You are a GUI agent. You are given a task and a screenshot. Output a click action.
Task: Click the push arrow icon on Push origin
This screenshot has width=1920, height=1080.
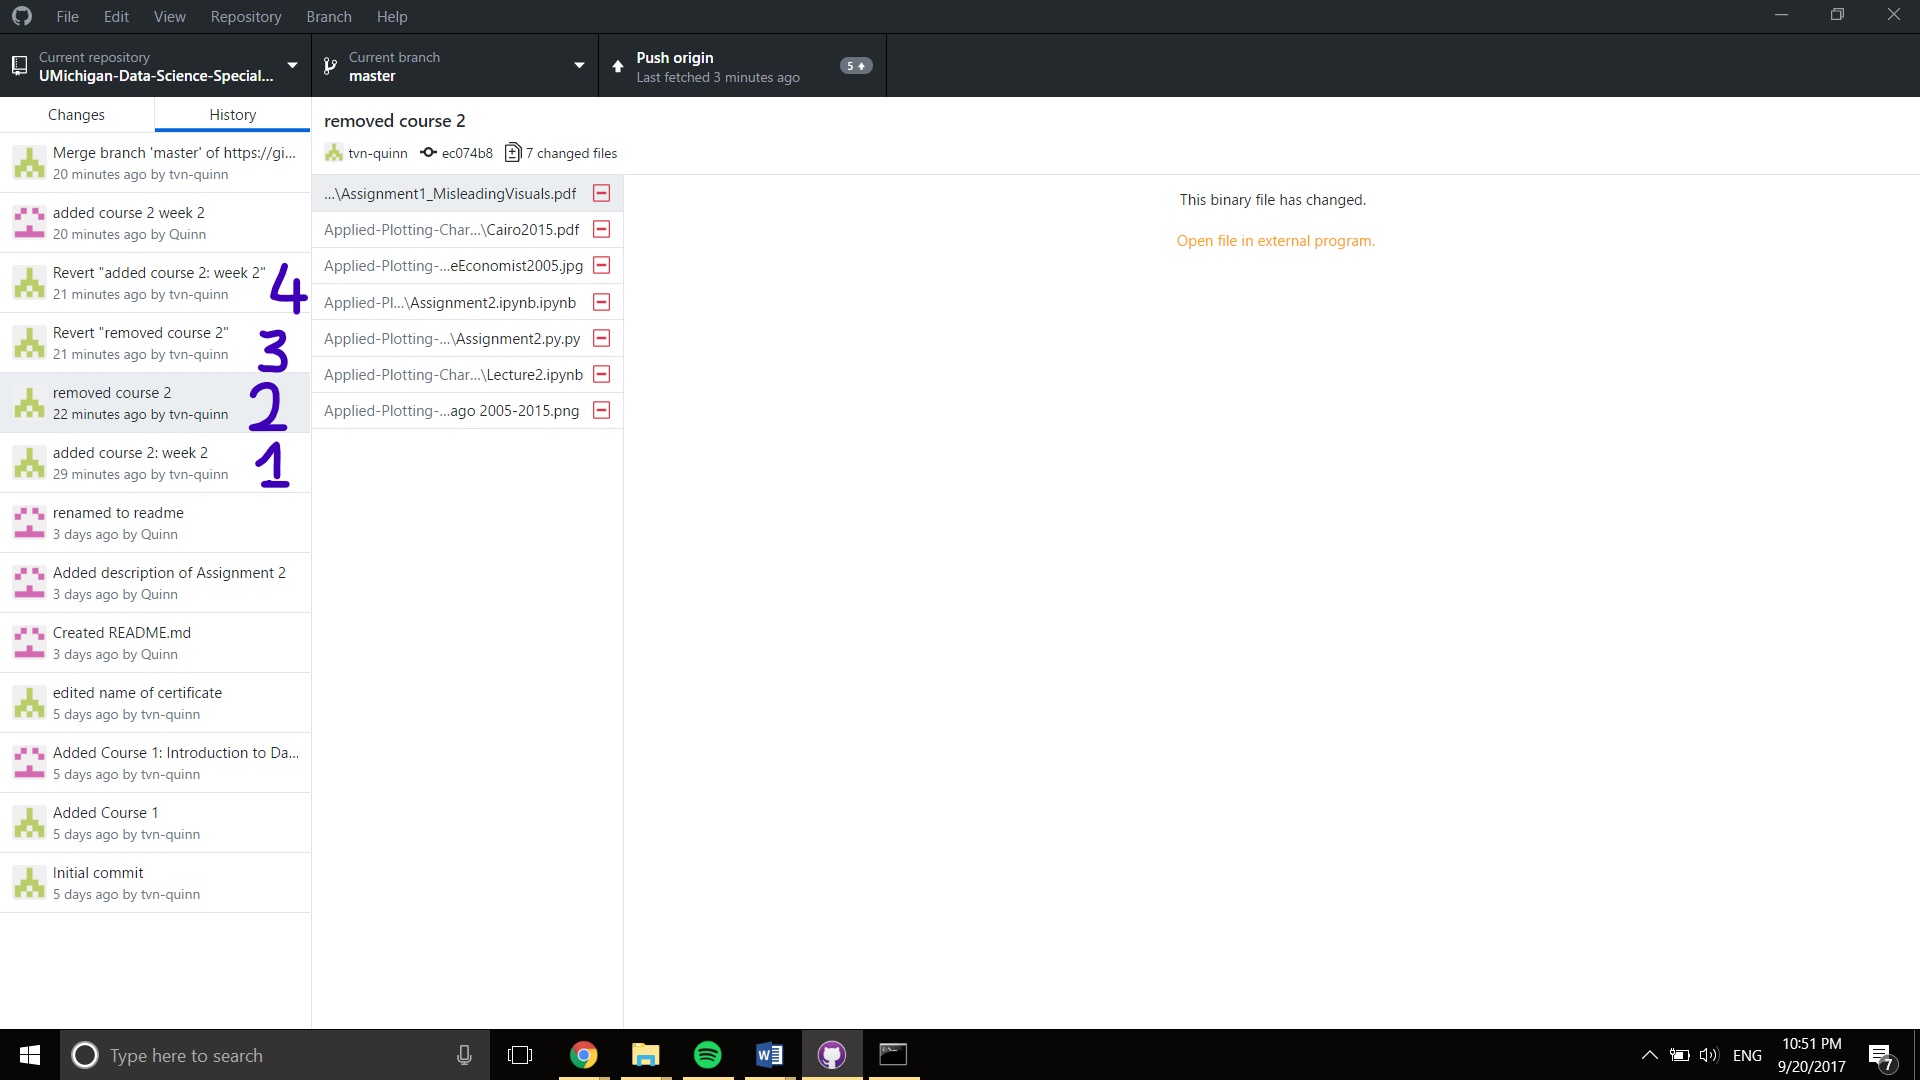coord(618,65)
